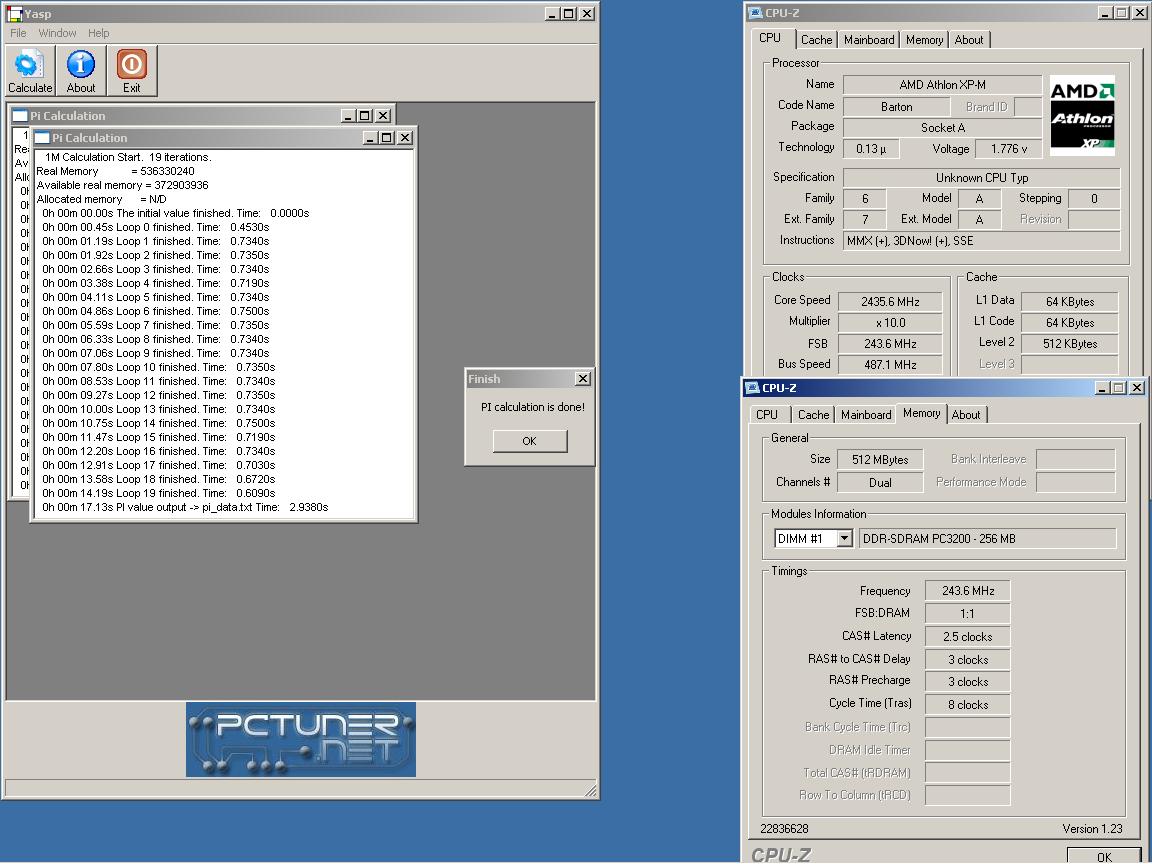
Task: Maximize the front Pi Calculation window
Action: pyautogui.click(x=386, y=137)
